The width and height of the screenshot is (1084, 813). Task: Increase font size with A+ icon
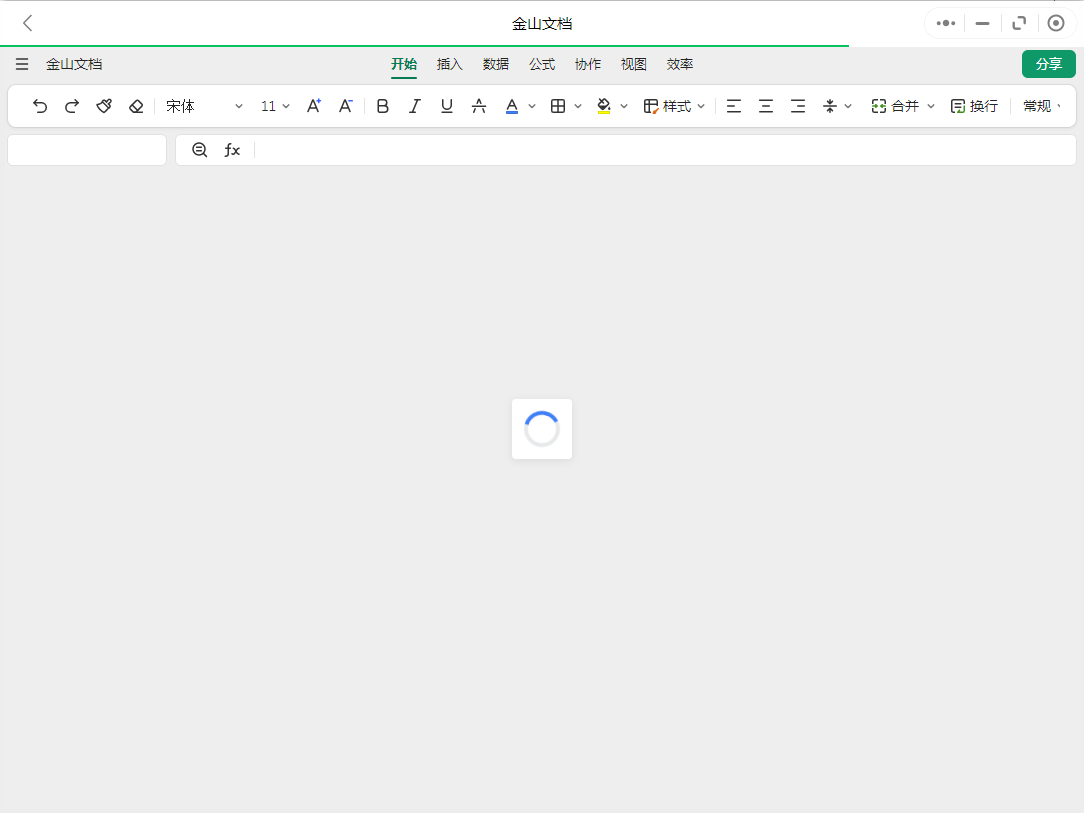(314, 106)
